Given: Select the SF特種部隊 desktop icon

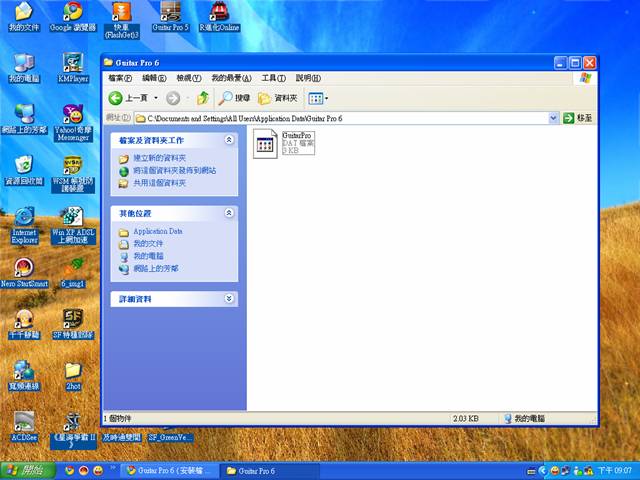Looking at the screenshot, I should (73, 324).
